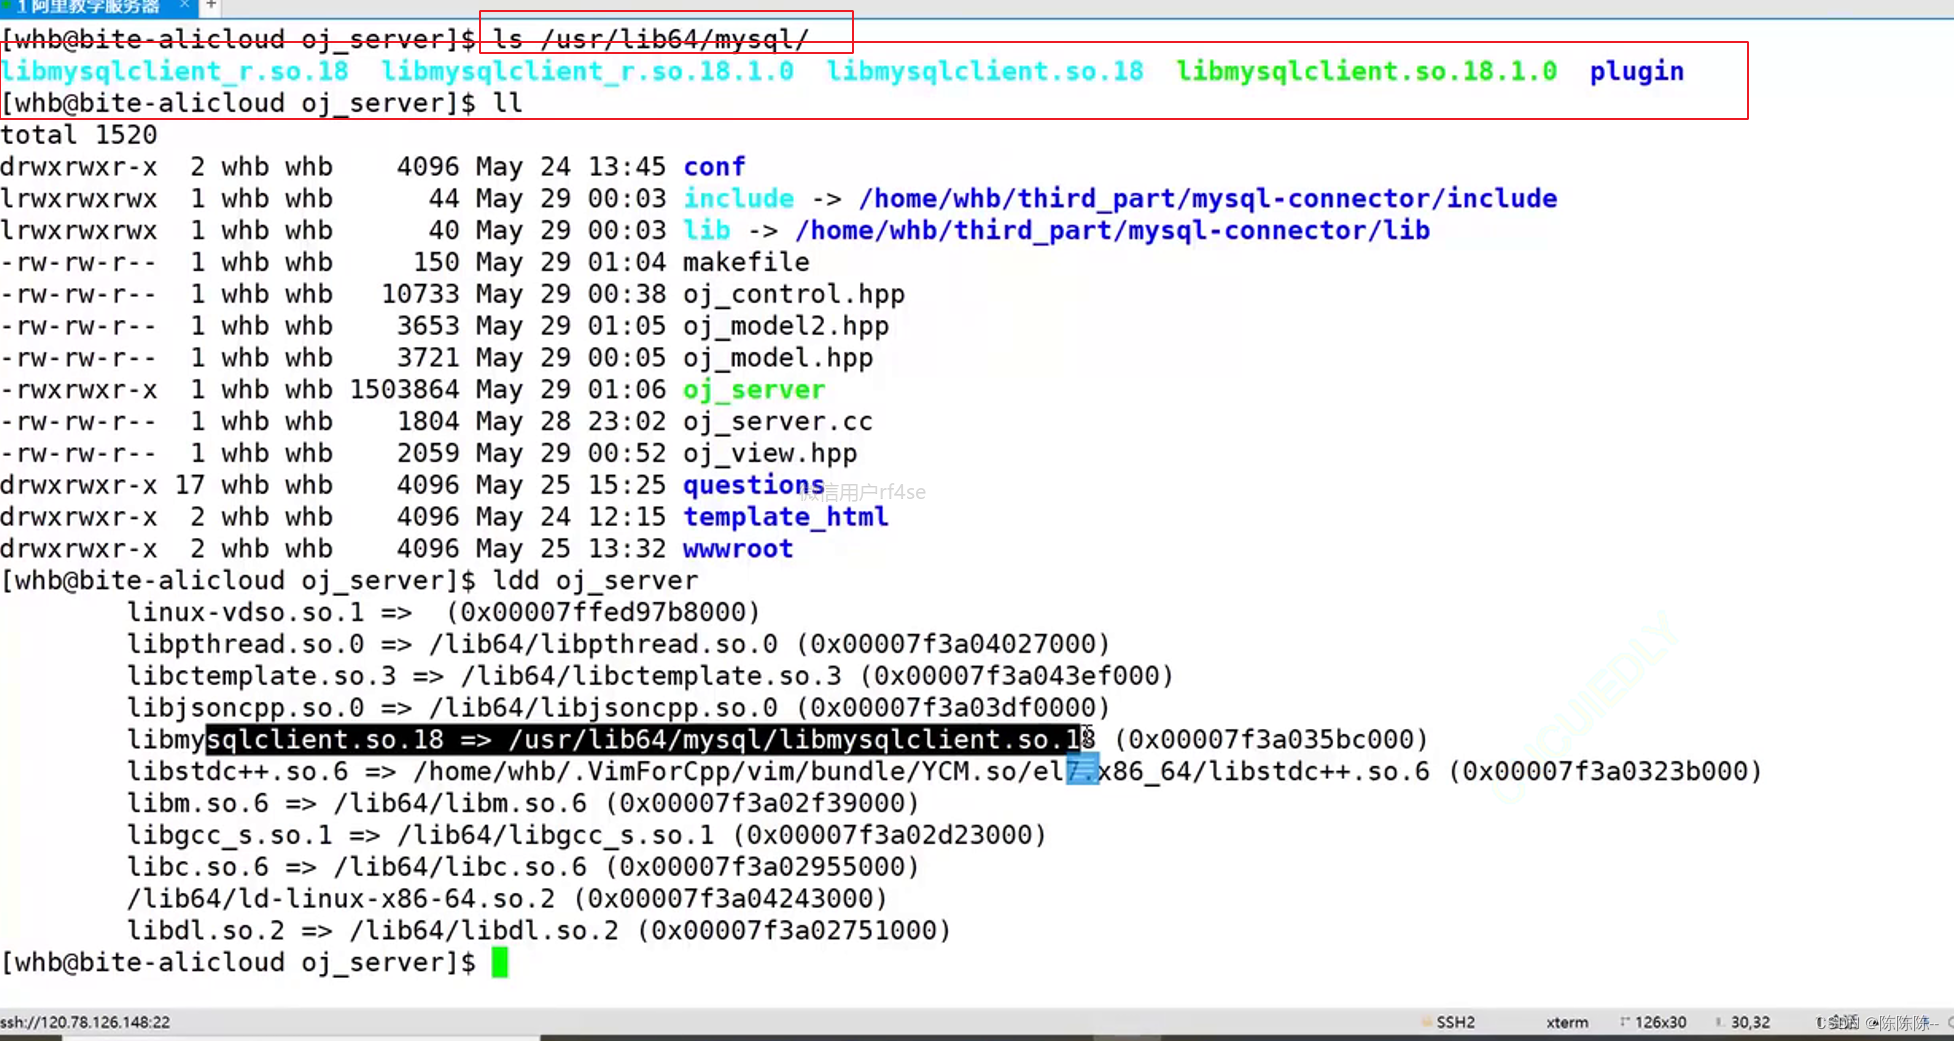1954x1041 pixels.
Task: Click the 1503864 file size value
Action: pyautogui.click(x=404, y=390)
